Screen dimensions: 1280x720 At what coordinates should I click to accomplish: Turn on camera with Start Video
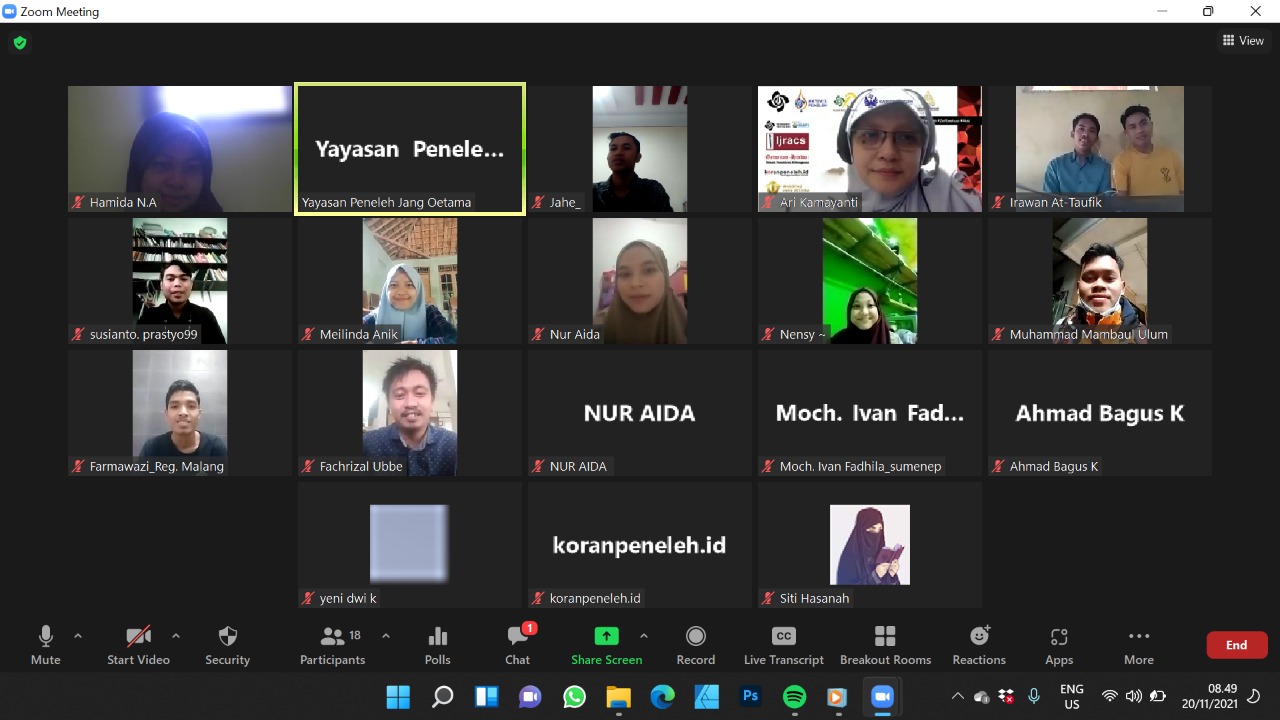coord(138,645)
